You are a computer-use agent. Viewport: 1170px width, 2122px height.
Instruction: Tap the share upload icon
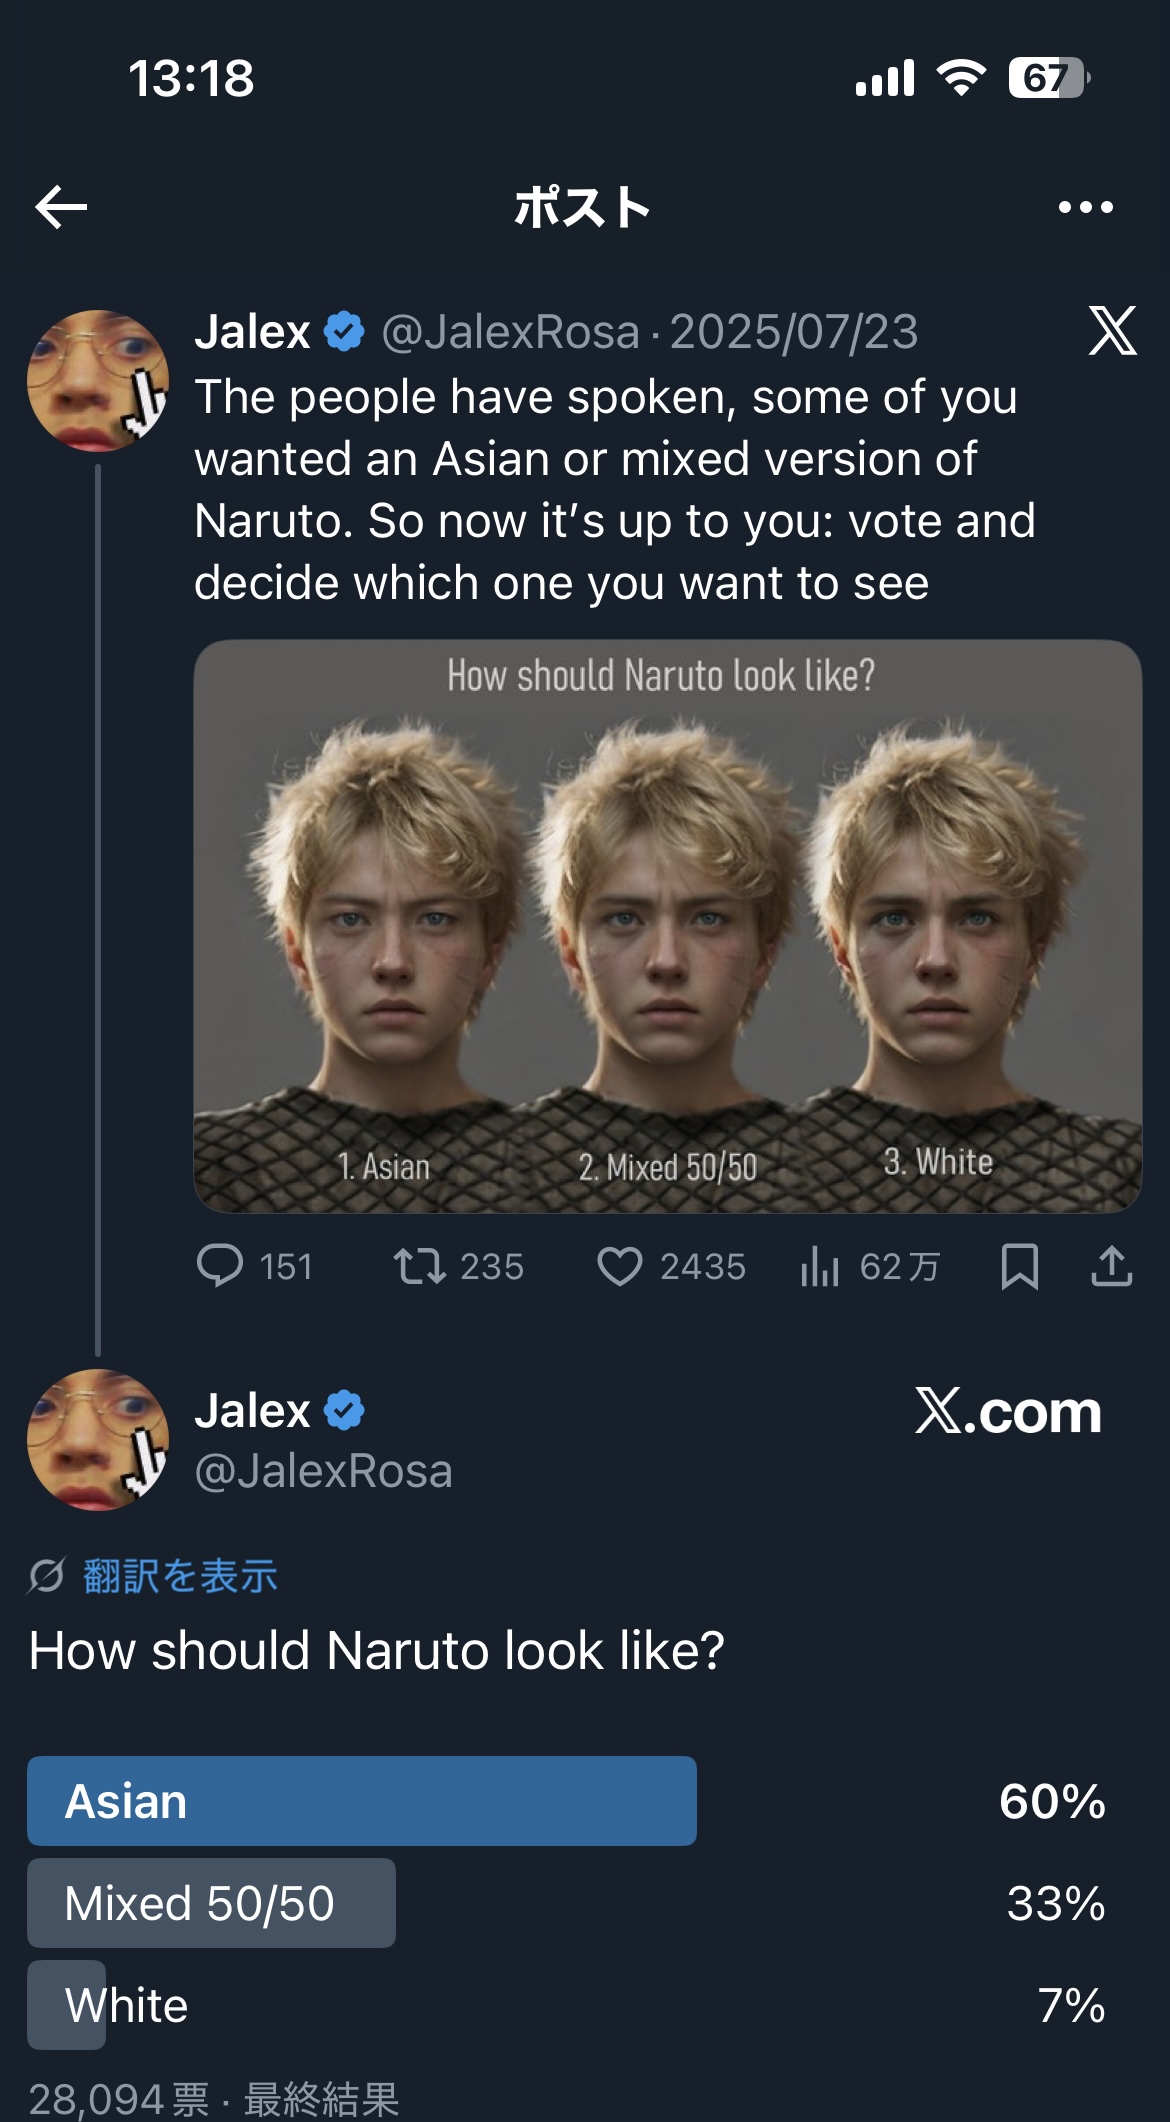(1111, 1266)
